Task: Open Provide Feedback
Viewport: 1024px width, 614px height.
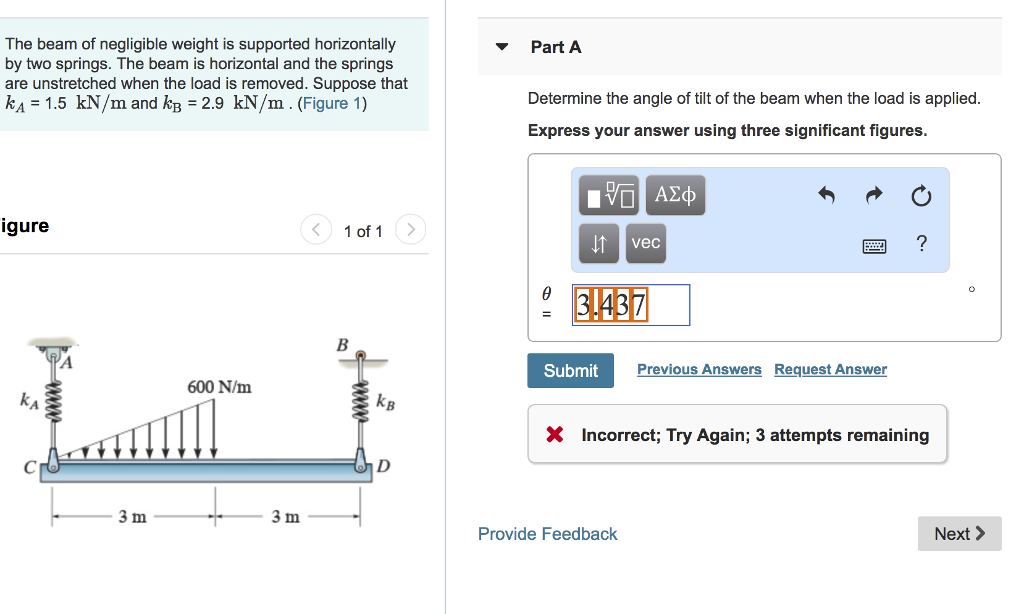Action: 546,533
